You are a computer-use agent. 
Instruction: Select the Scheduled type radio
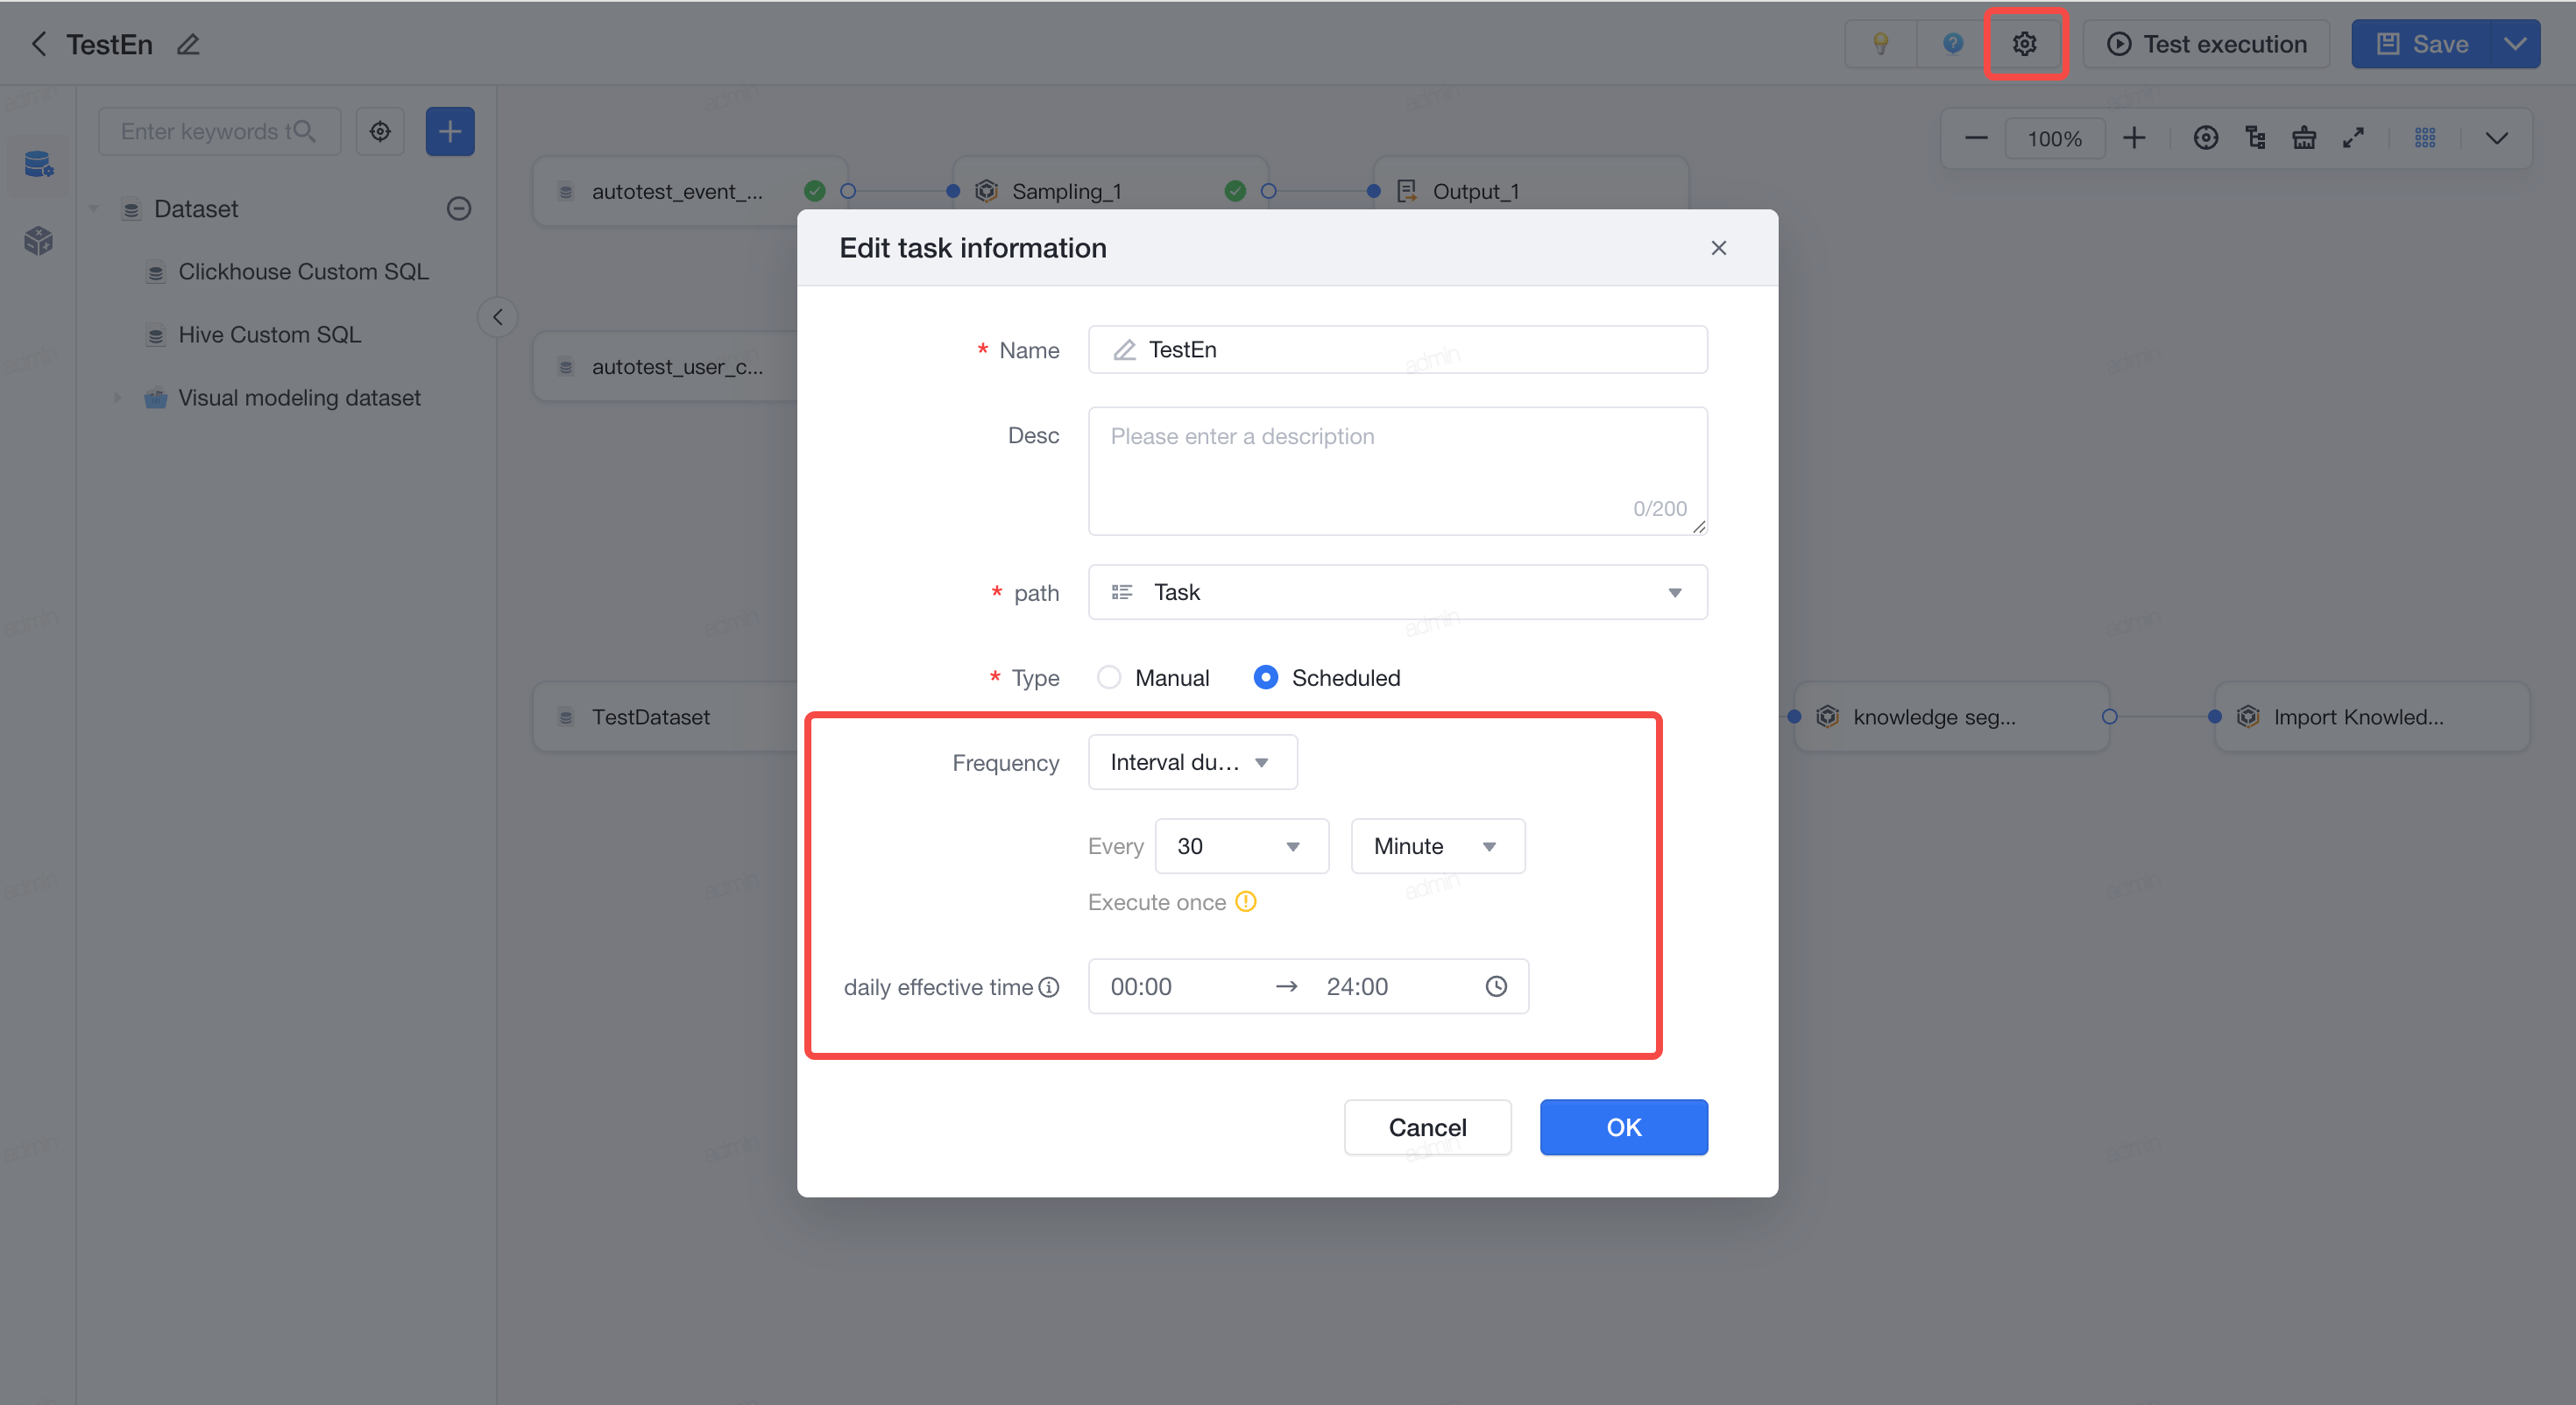(x=1265, y=677)
